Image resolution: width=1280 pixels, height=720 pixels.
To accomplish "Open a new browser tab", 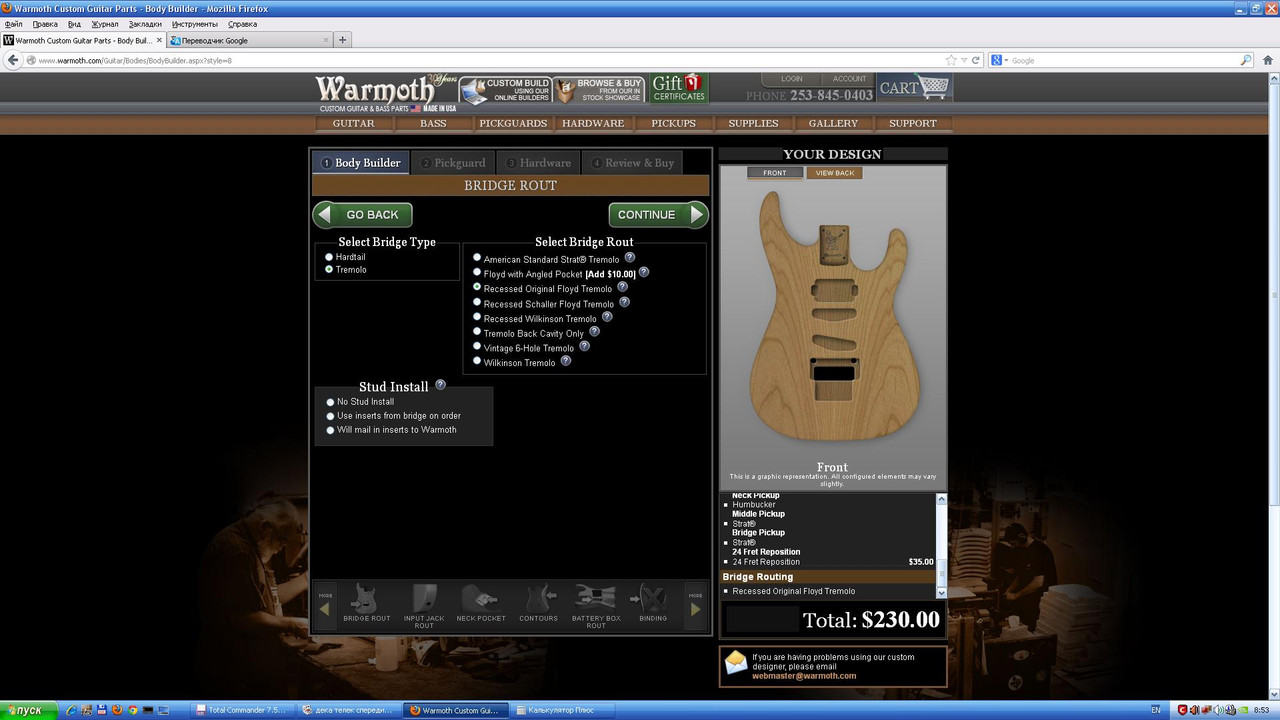I will [343, 40].
